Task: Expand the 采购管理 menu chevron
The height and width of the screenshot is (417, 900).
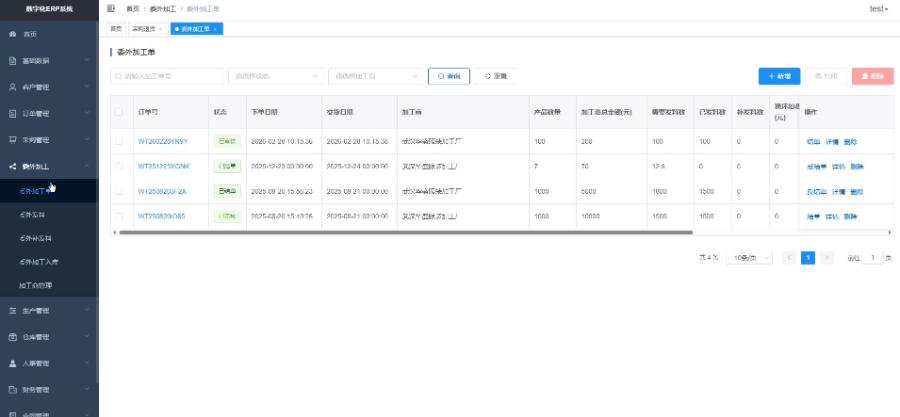Action: [87, 139]
